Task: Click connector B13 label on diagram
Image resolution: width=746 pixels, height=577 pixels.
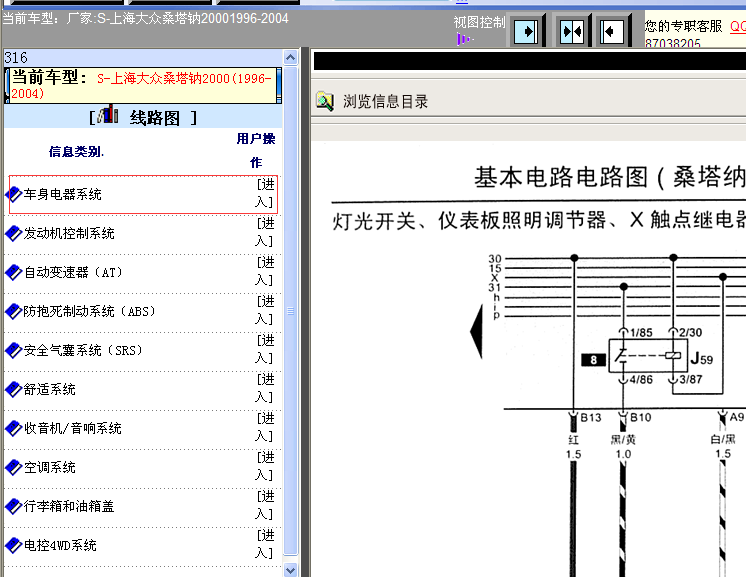Action: tap(591, 418)
